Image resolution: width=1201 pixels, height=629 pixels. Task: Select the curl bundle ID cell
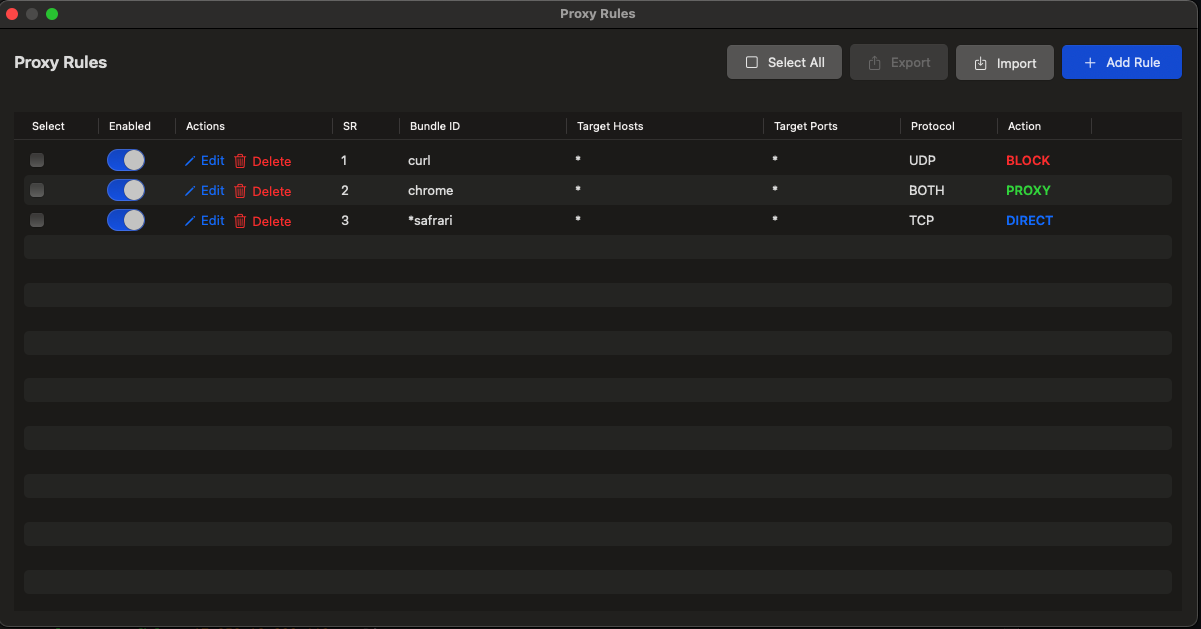(x=419, y=160)
